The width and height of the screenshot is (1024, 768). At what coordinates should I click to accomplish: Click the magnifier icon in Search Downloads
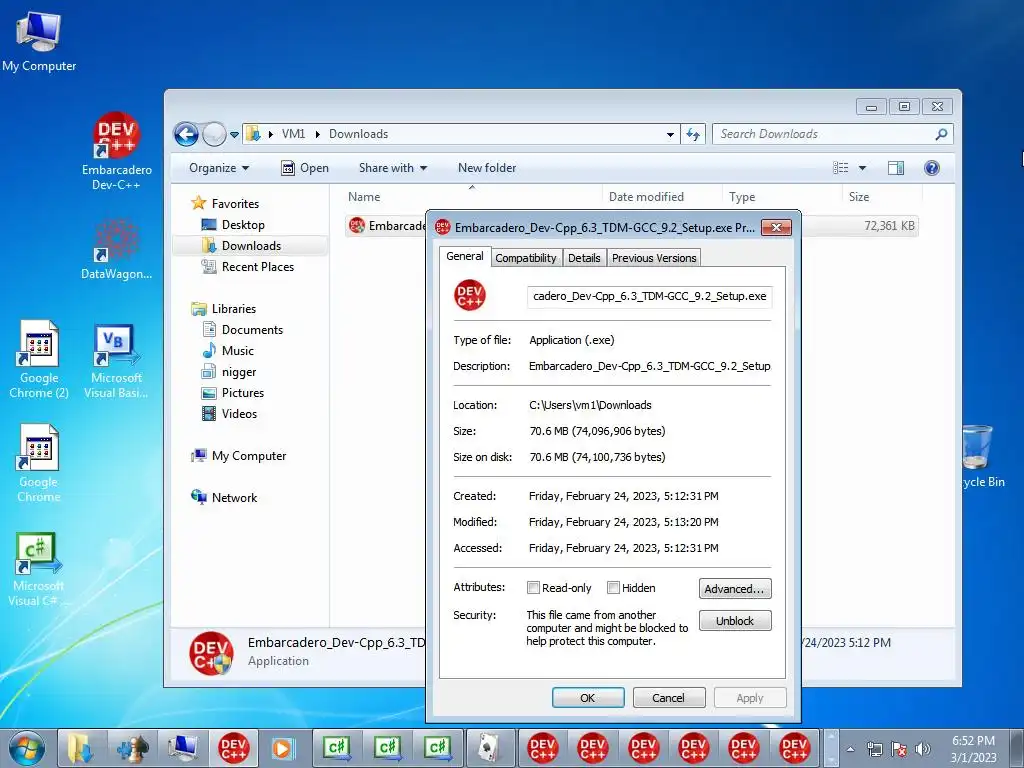940,135
